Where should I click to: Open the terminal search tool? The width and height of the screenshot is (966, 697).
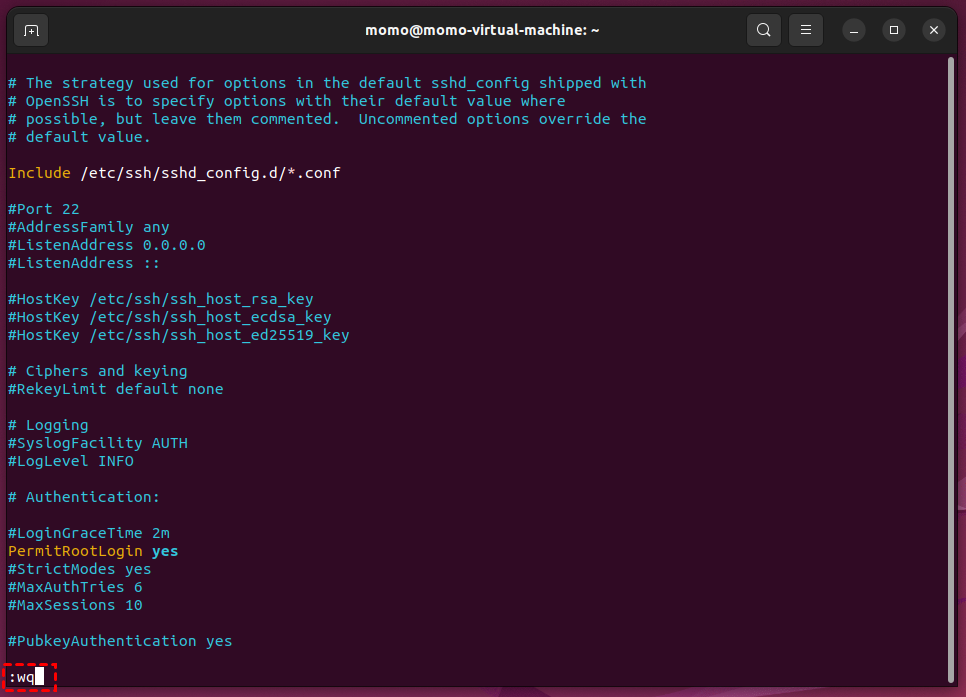[763, 30]
